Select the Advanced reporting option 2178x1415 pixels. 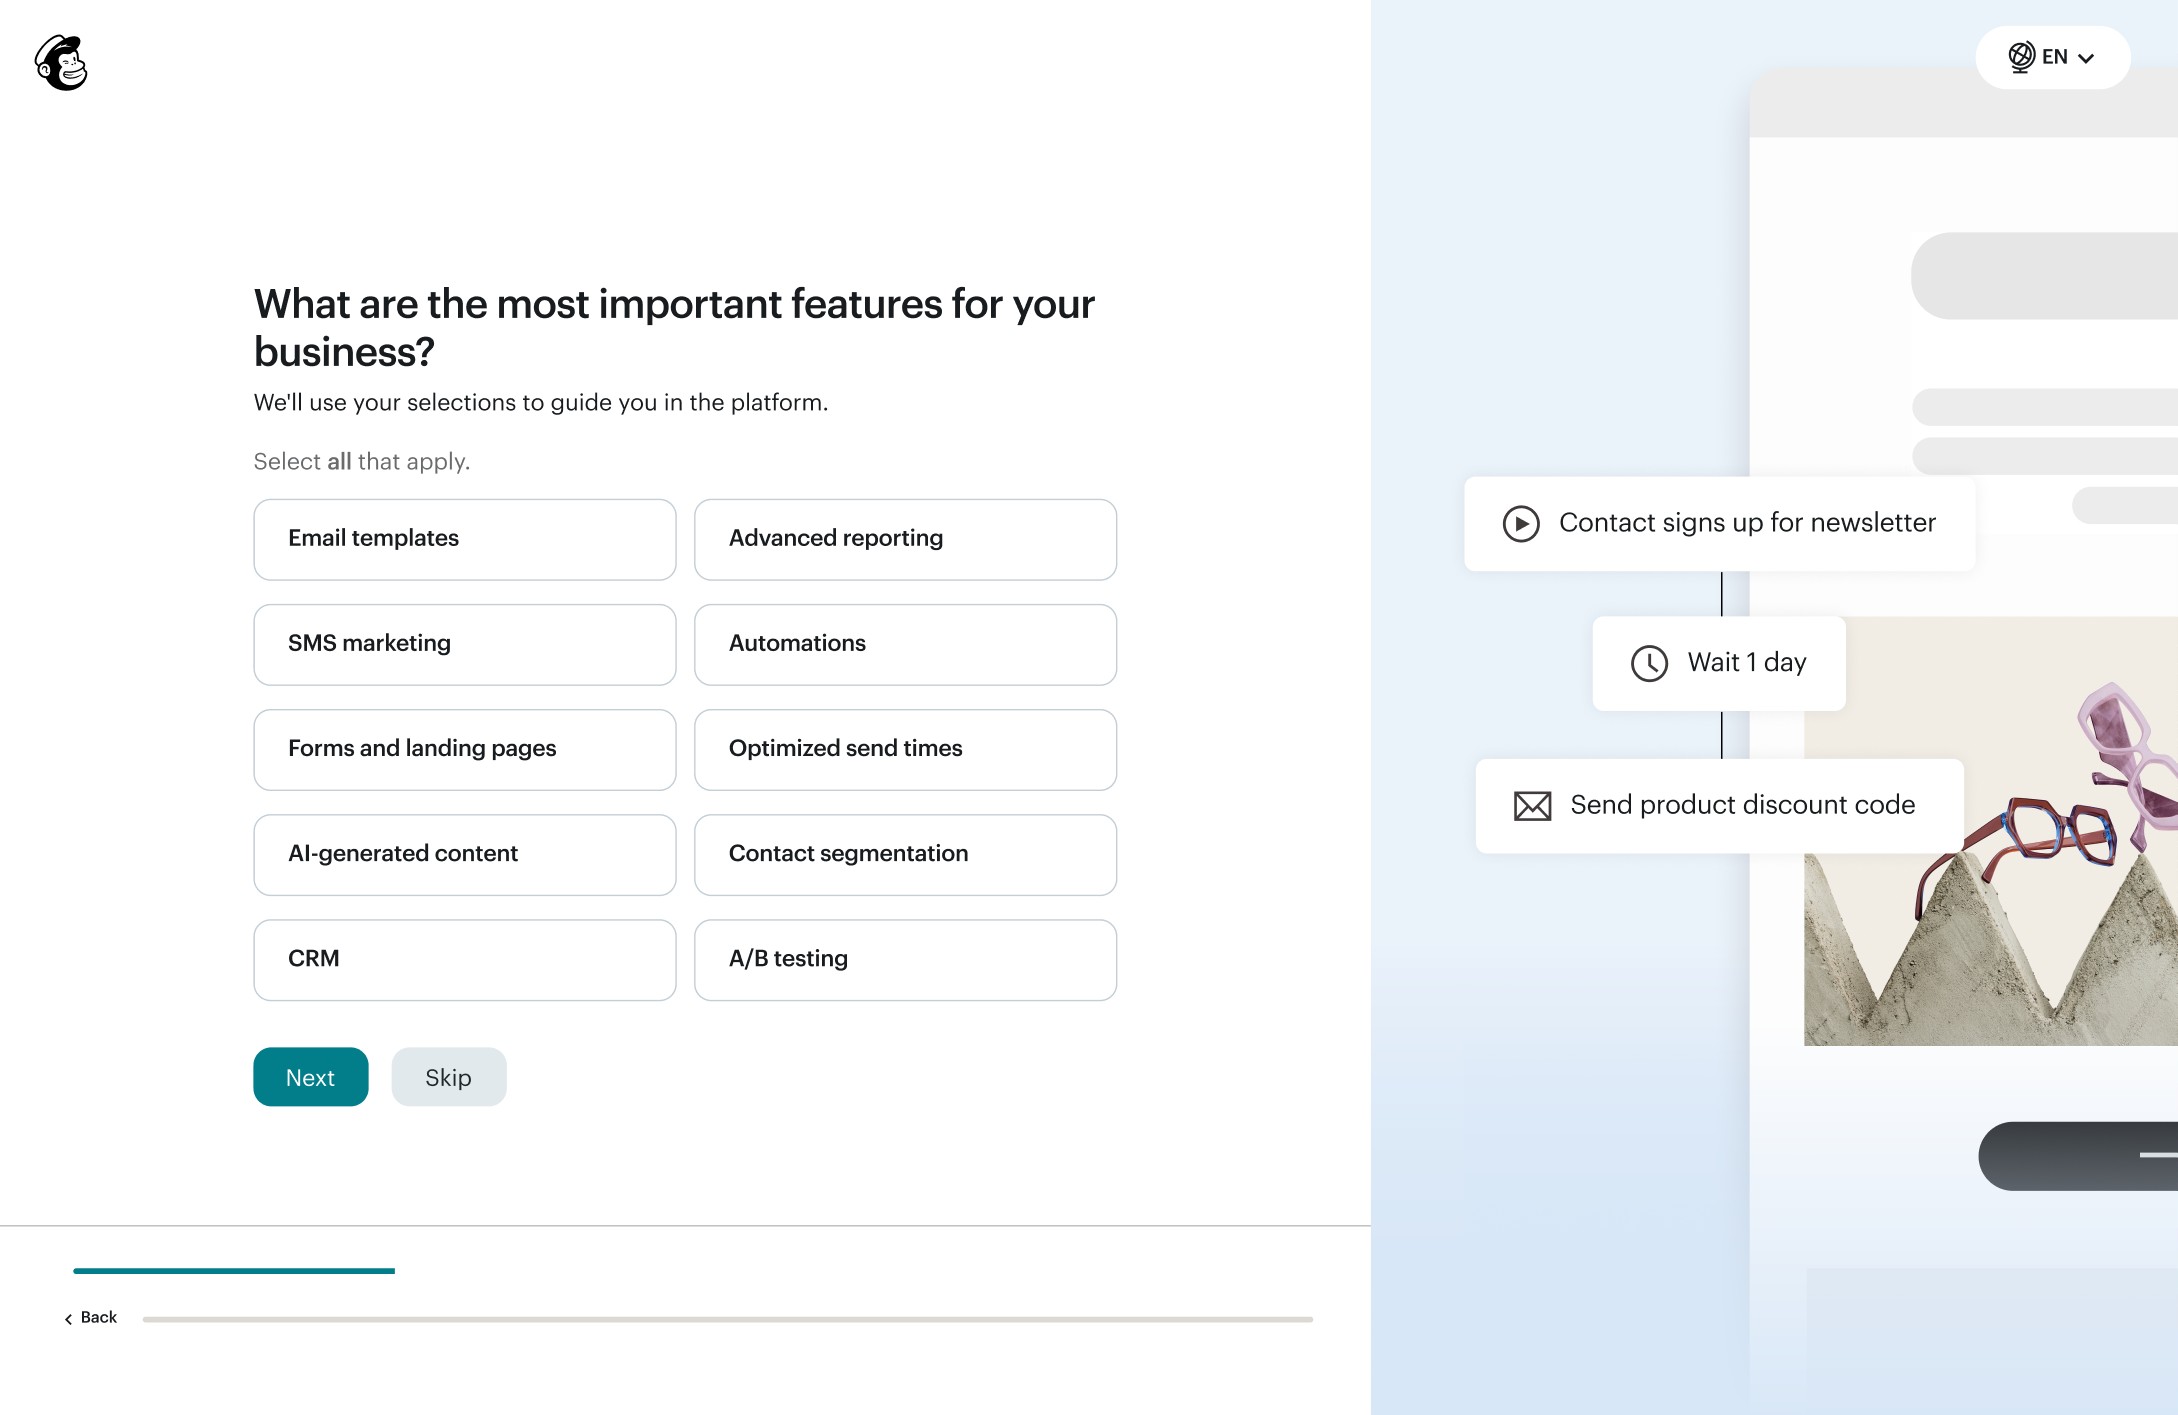(905, 539)
